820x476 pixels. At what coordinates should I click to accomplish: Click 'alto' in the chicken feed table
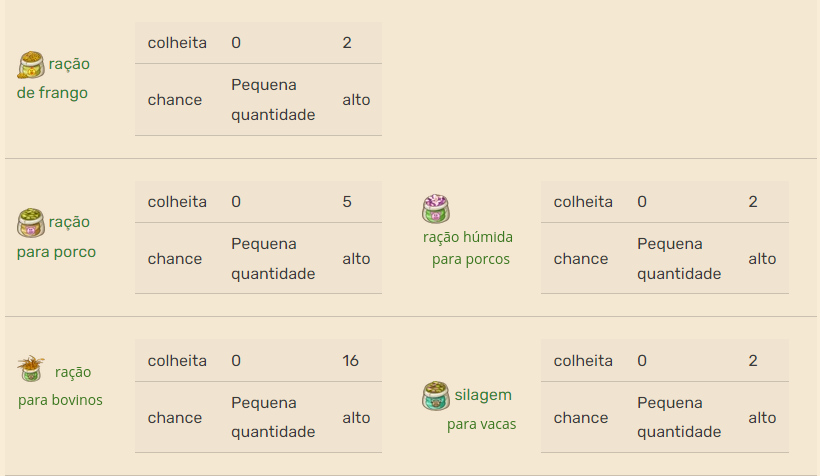[356, 100]
